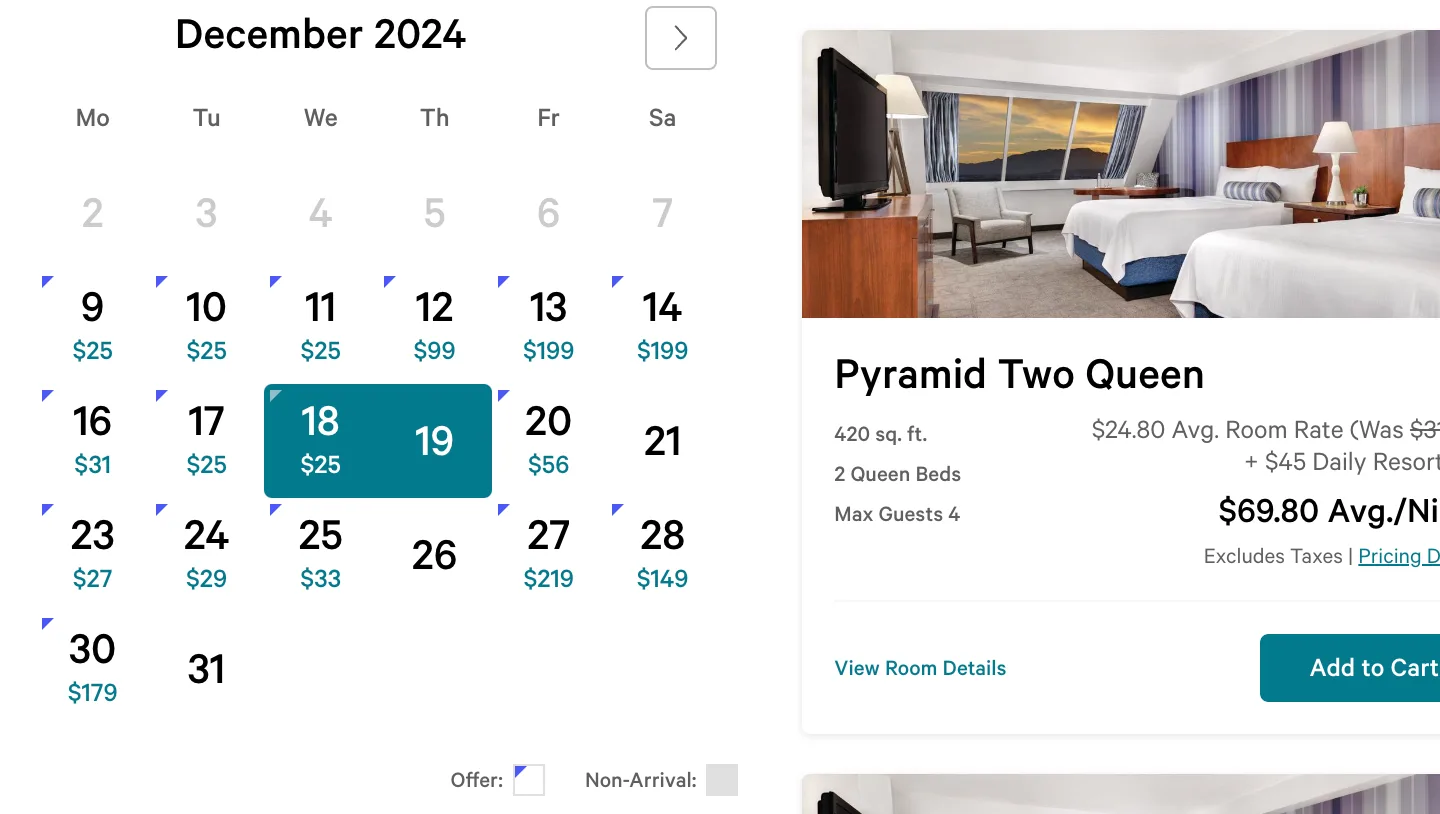Image resolution: width=1440 pixels, height=814 pixels.
Task: Pick December 23 priced $27
Action: tap(92, 552)
